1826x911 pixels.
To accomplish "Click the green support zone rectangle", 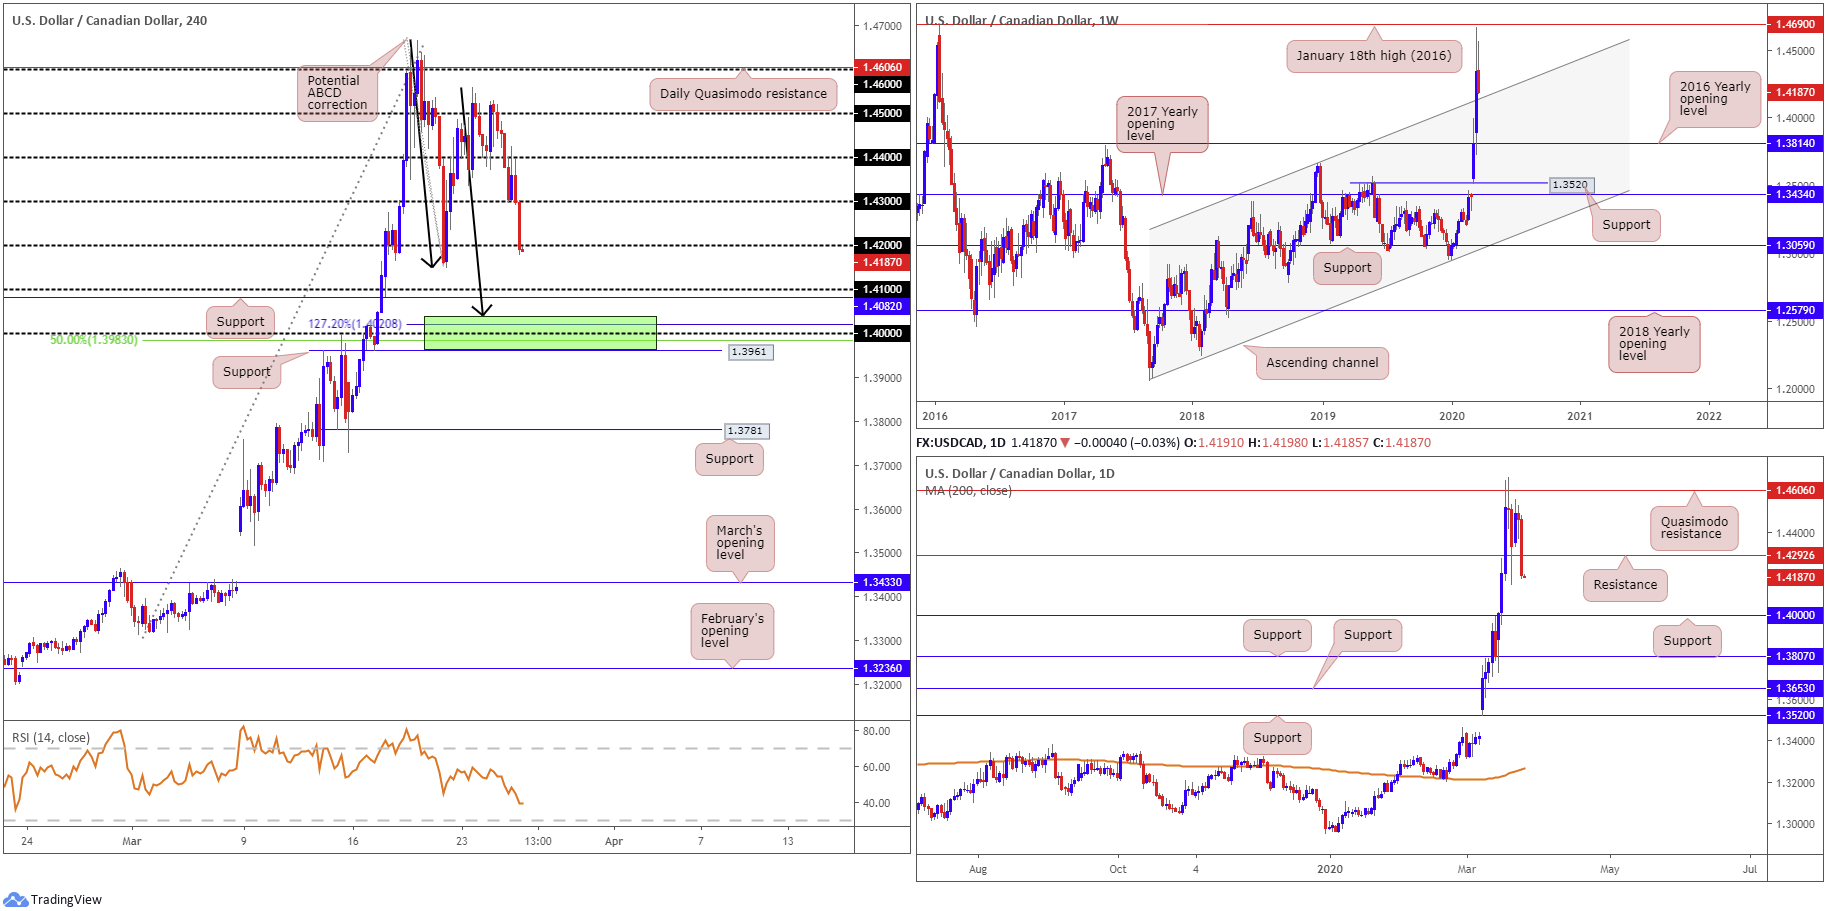I will point(540,333).
